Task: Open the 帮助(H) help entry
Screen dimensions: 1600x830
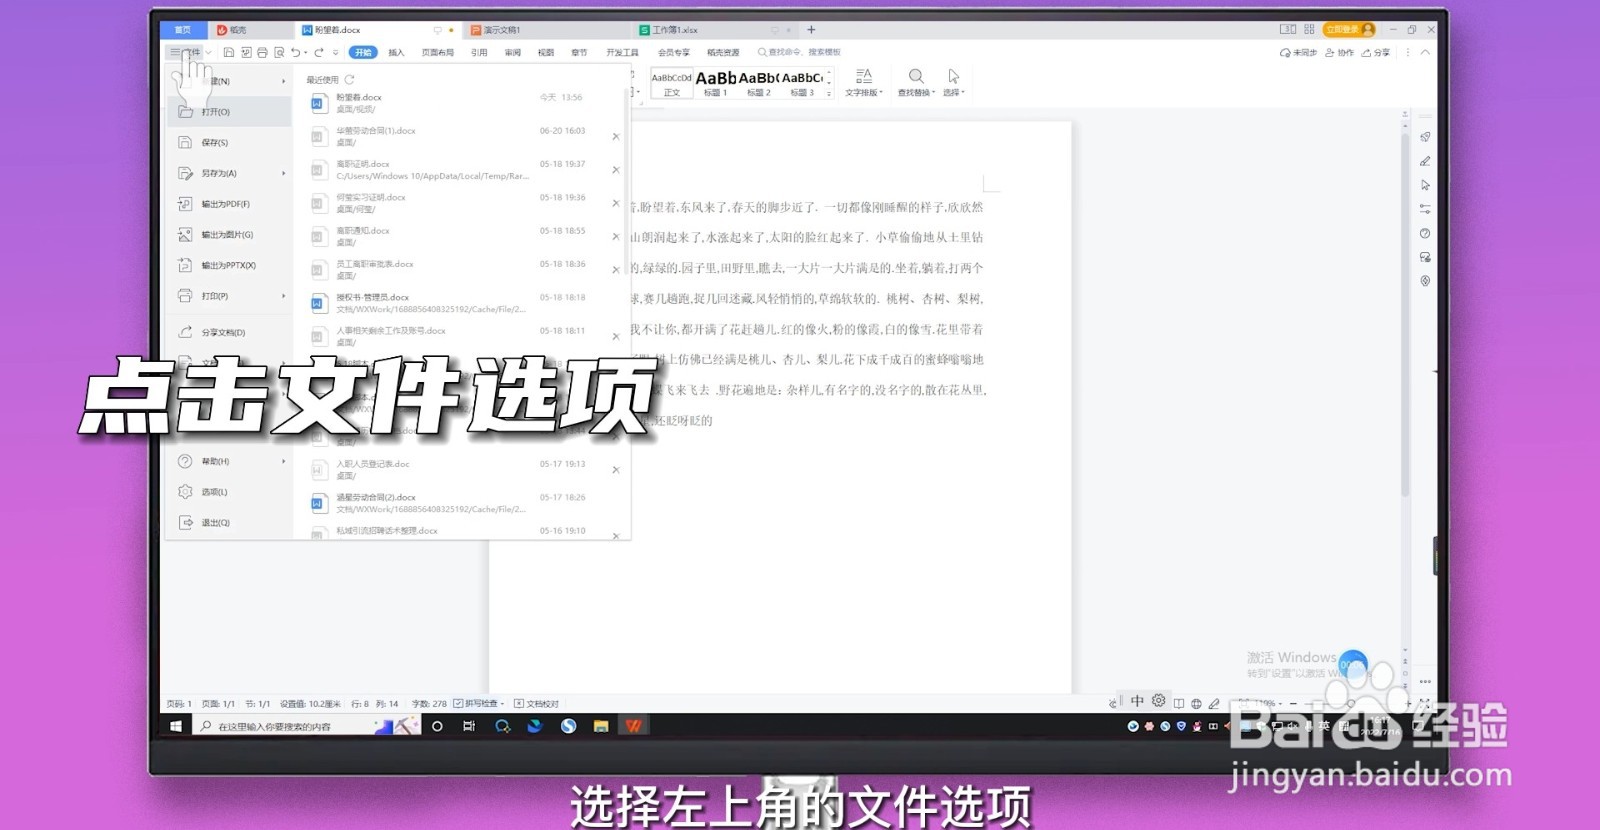Action: click(229, 462)
